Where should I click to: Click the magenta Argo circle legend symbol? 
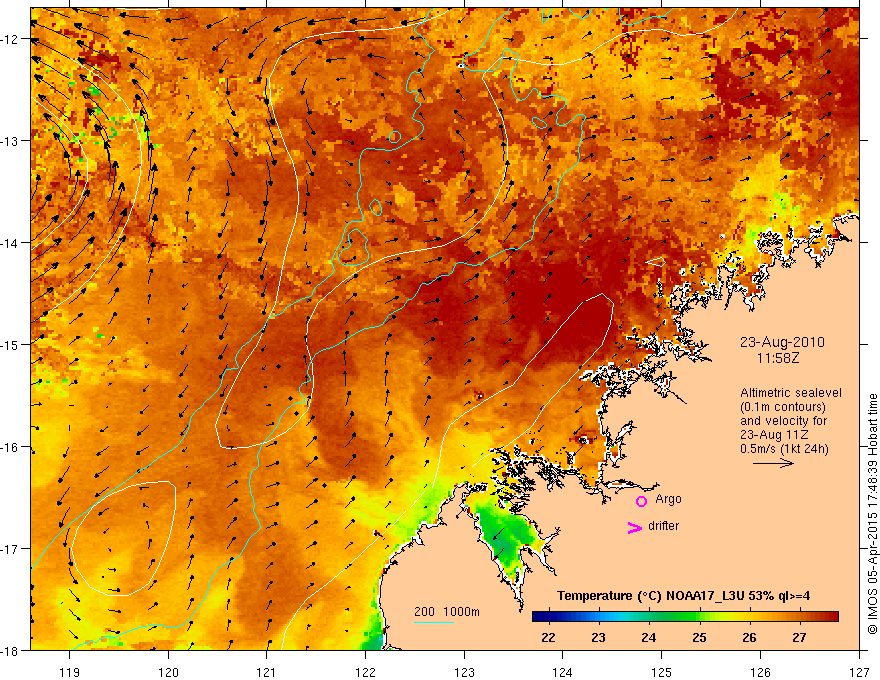(641, 501)
